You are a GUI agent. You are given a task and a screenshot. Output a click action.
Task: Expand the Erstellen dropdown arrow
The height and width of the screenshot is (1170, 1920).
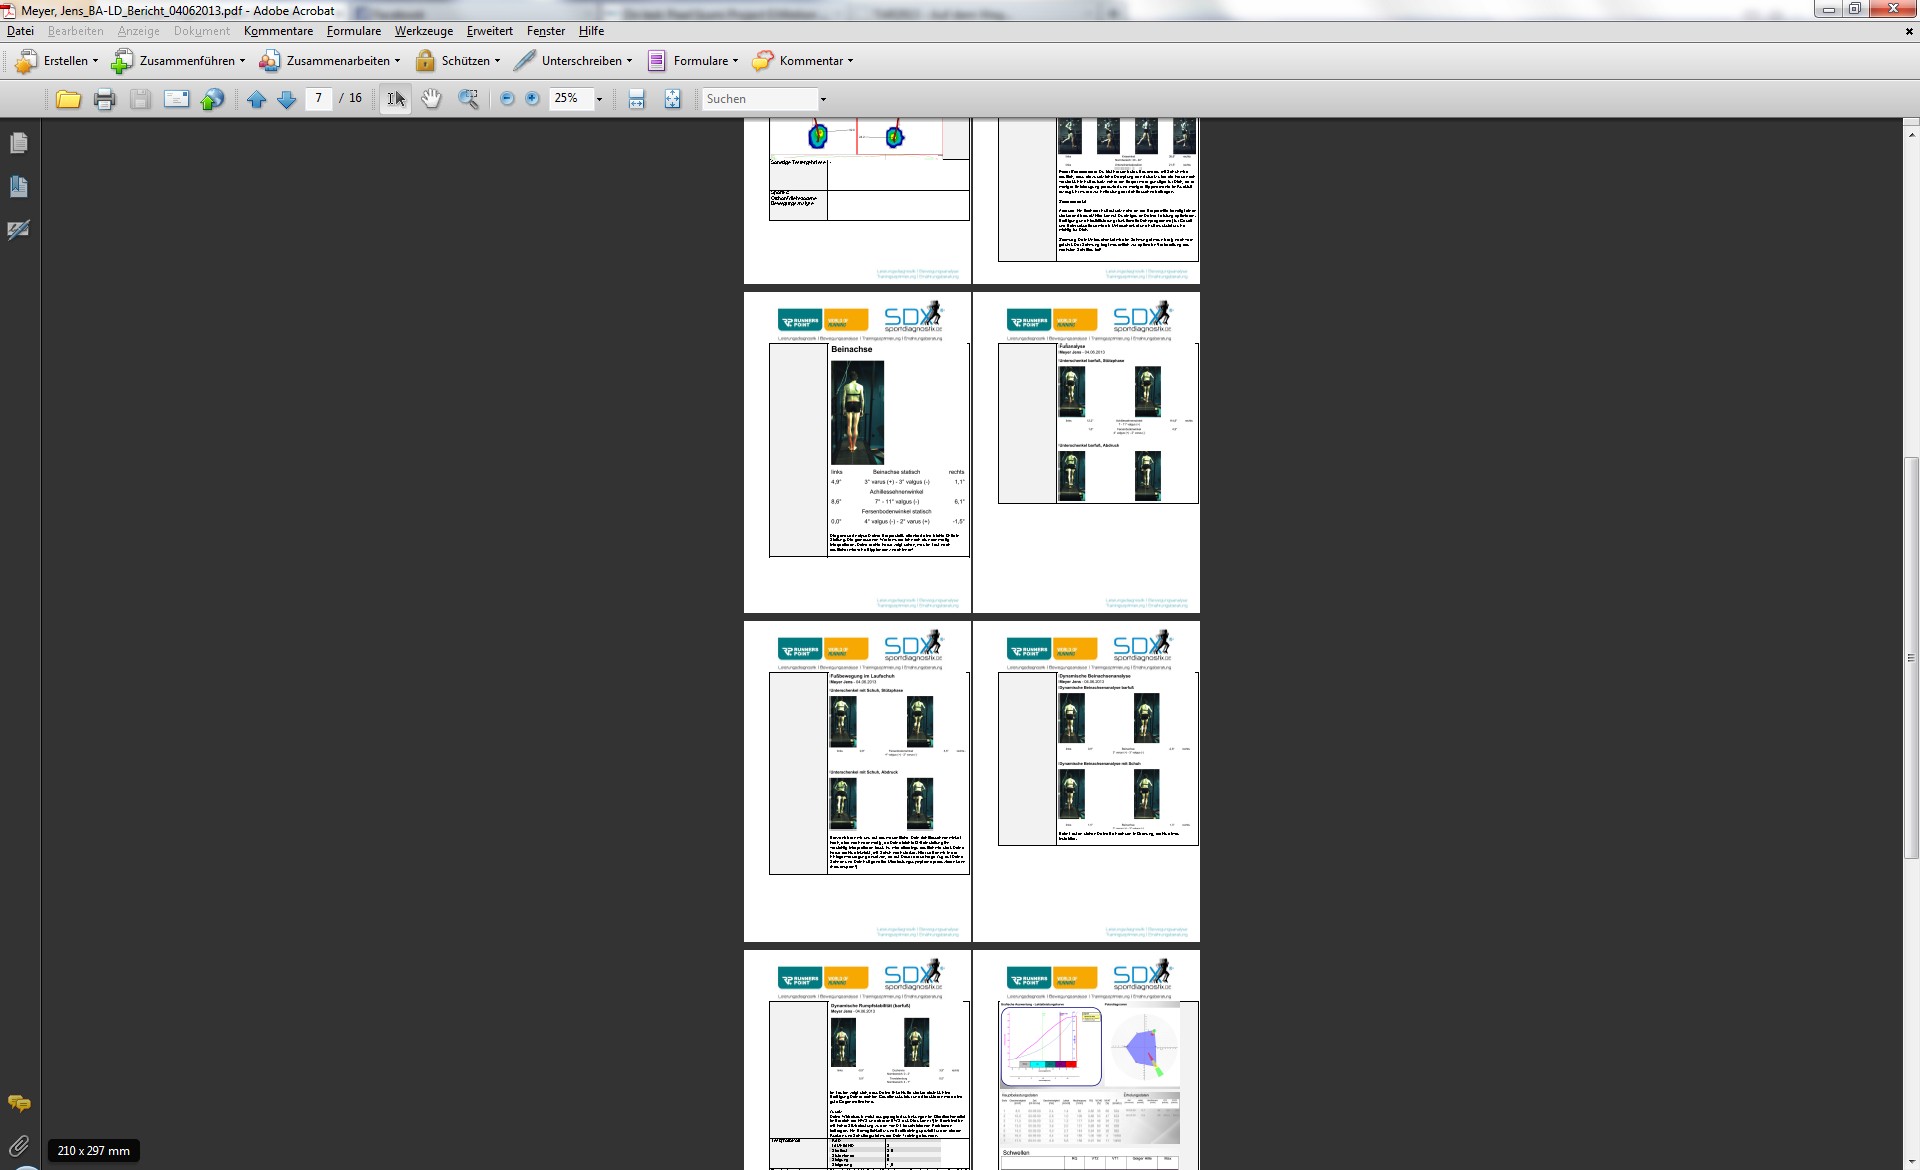point(96,61)
